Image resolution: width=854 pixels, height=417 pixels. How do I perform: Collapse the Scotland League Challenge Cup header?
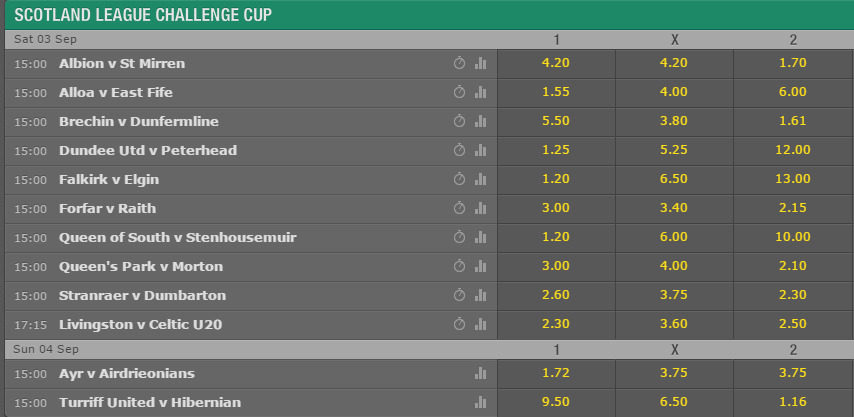[429, 15]
